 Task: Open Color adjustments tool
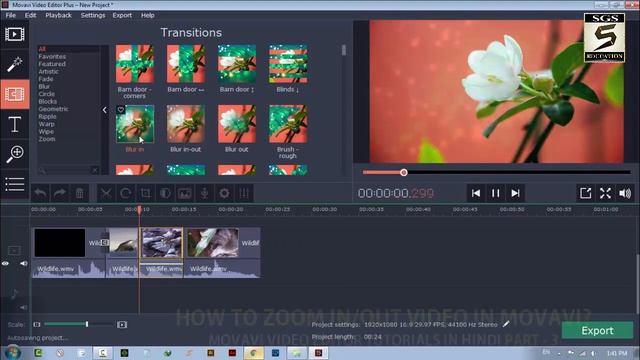click(165, 193)
